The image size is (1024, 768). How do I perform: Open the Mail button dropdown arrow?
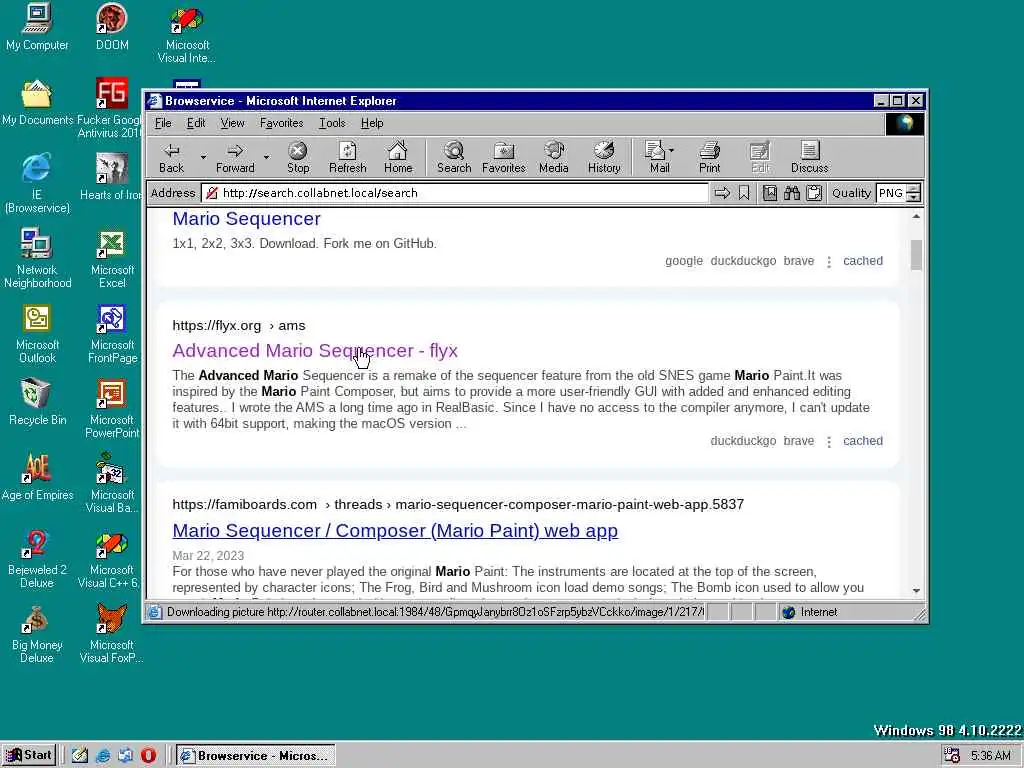click(x=671, y=150)
